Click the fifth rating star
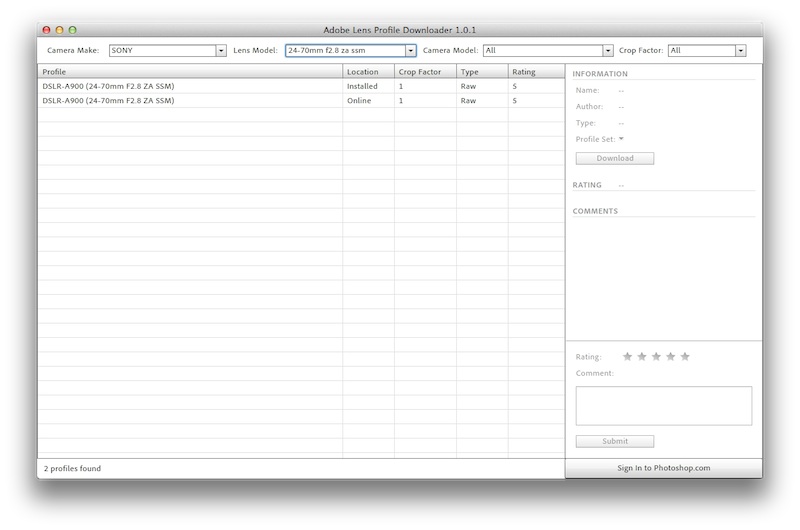800x530 pixels. (685, 356)
